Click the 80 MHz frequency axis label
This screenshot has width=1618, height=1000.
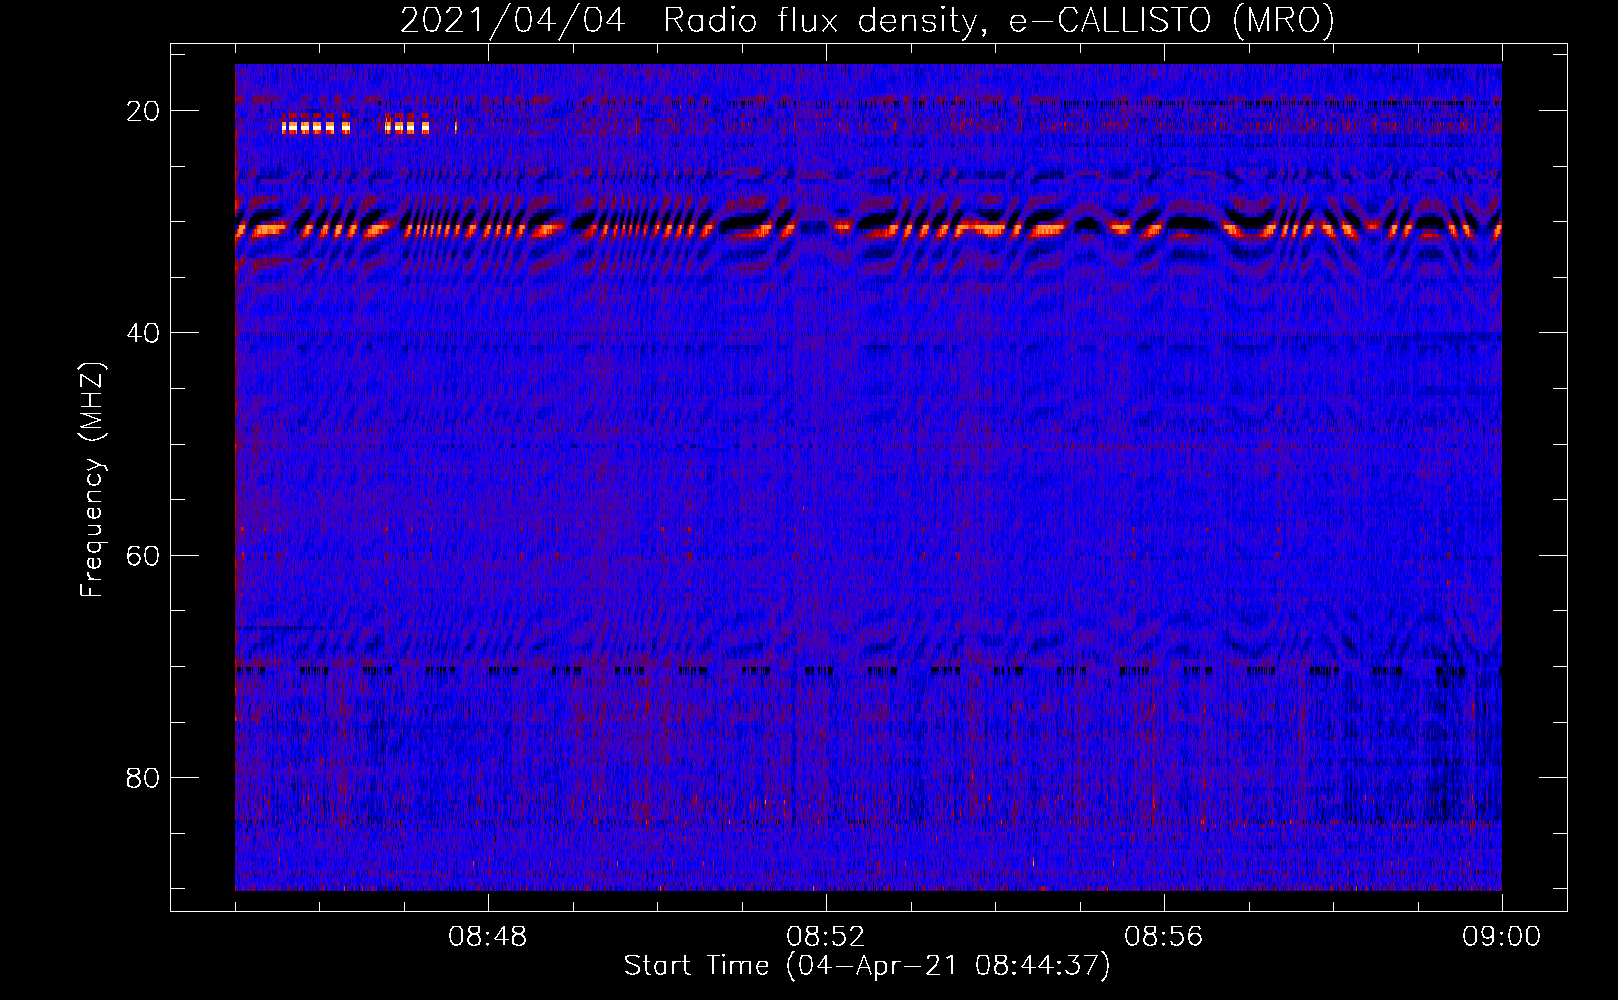[x=143, y=778]
